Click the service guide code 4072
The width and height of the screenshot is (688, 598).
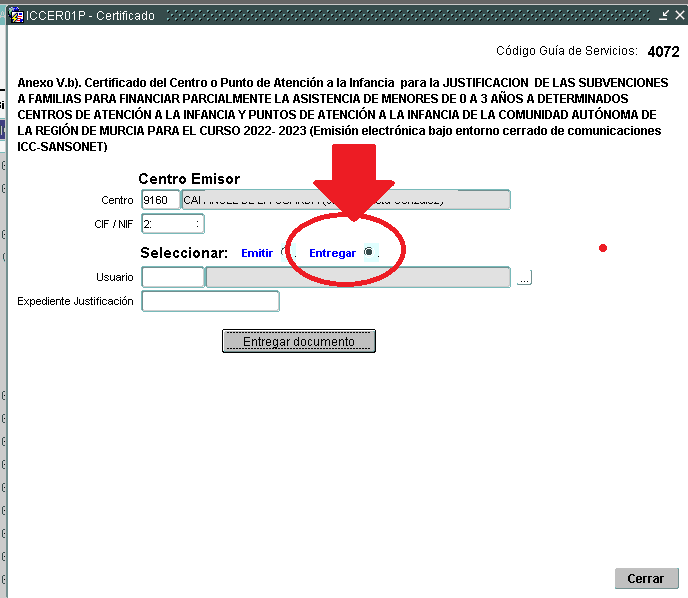coord(663,51)
